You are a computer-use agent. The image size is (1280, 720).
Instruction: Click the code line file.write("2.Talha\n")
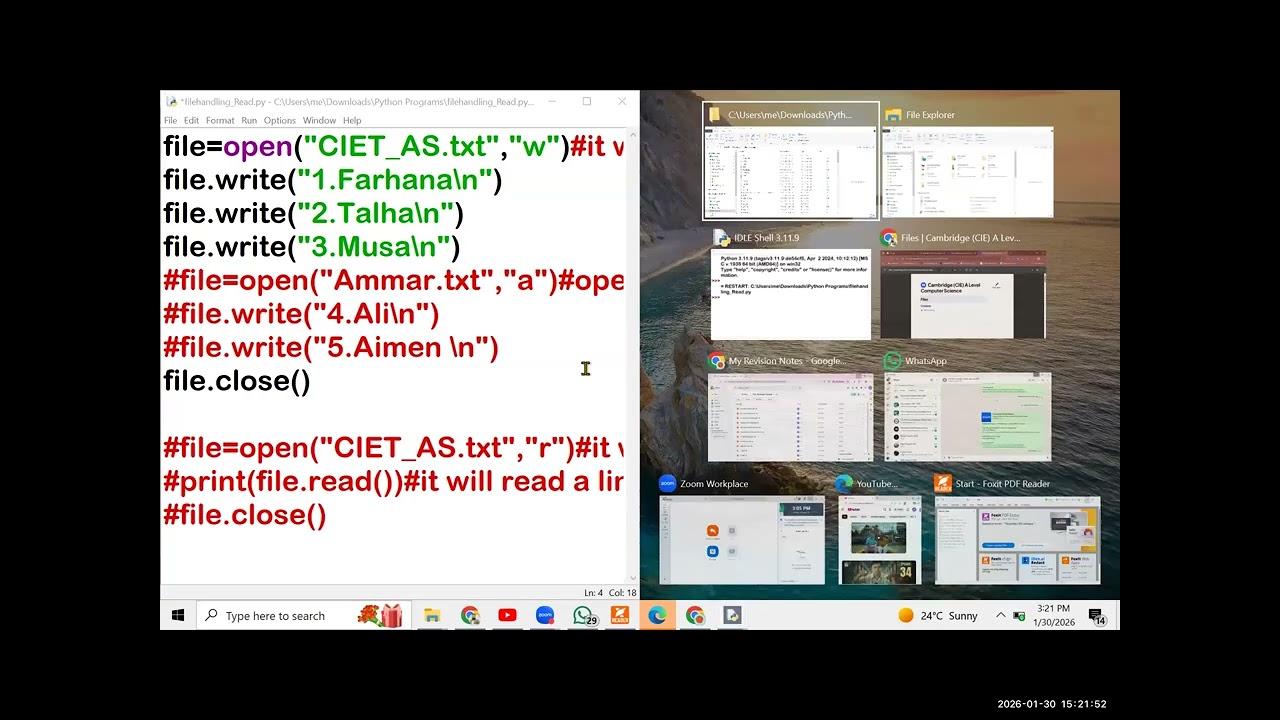[313, 213]
